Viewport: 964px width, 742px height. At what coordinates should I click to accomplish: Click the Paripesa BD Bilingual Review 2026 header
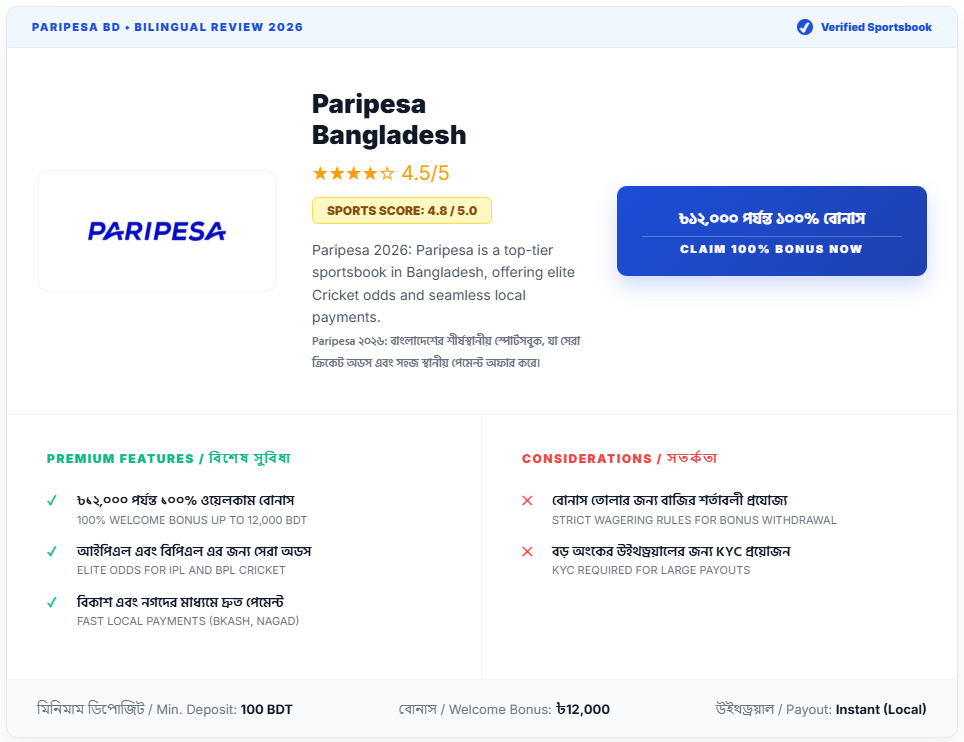point(167,27)
